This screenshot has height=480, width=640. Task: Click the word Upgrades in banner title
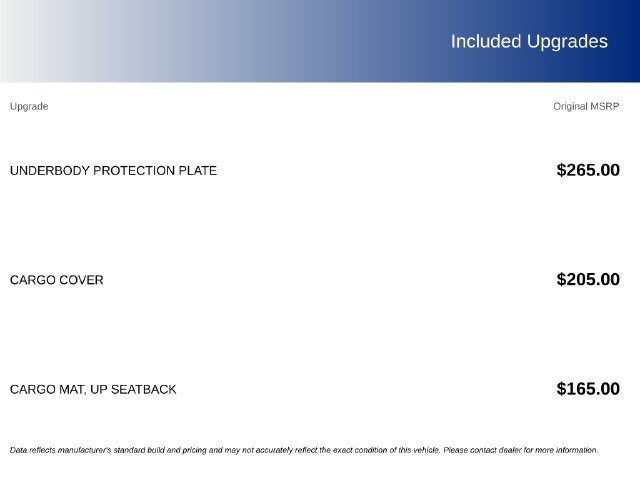pyautogui.click(x=567, y=42)
